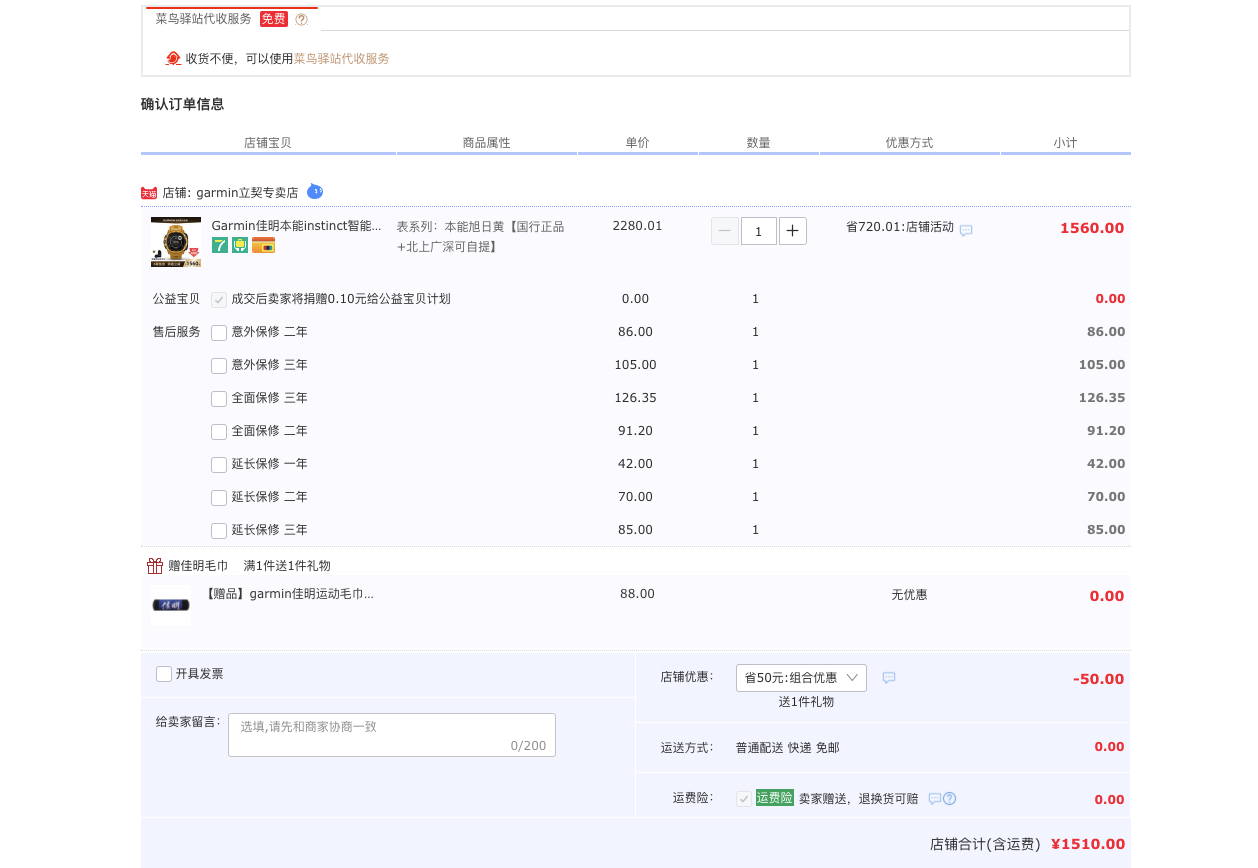Click the question mark icon in 运费险 row
Viewport: 1258px width, 868px height.
click(950, 798)
